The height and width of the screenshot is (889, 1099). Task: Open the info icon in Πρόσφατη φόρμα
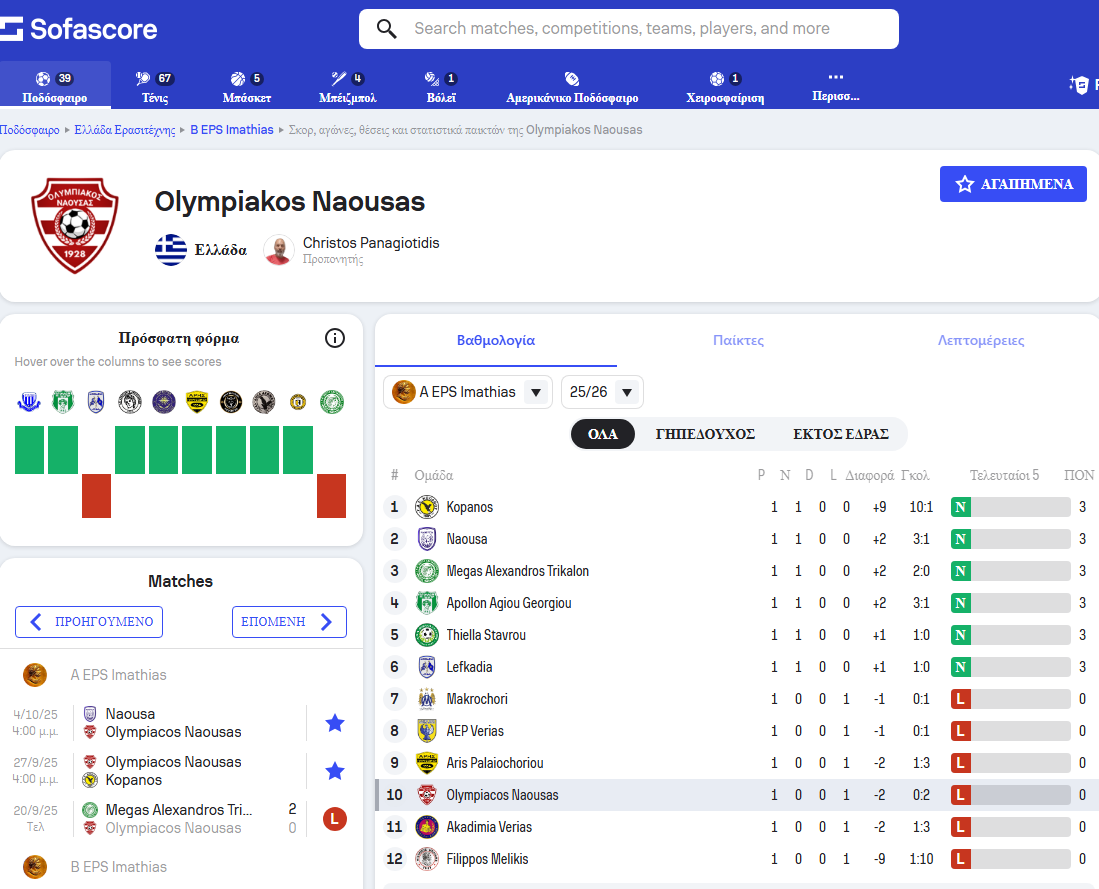tap(335, 338)
